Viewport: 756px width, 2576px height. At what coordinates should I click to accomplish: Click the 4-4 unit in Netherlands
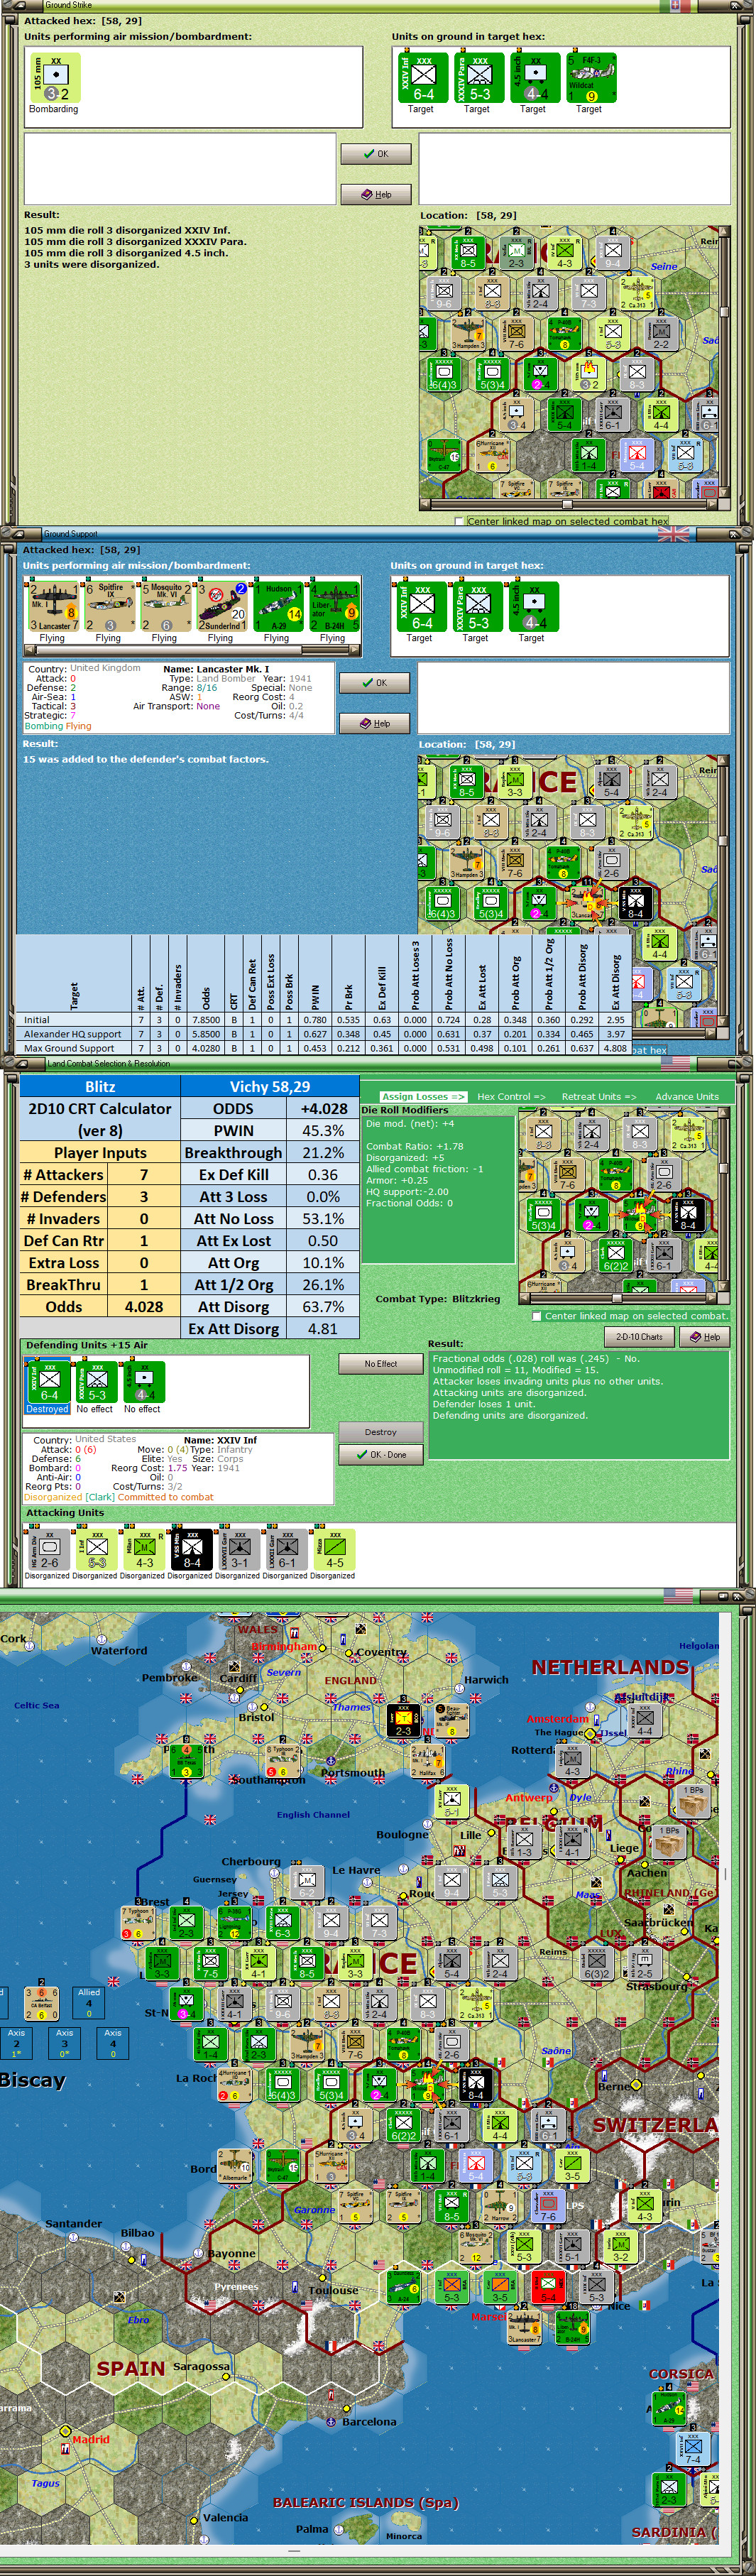[x=644, y=1720]
